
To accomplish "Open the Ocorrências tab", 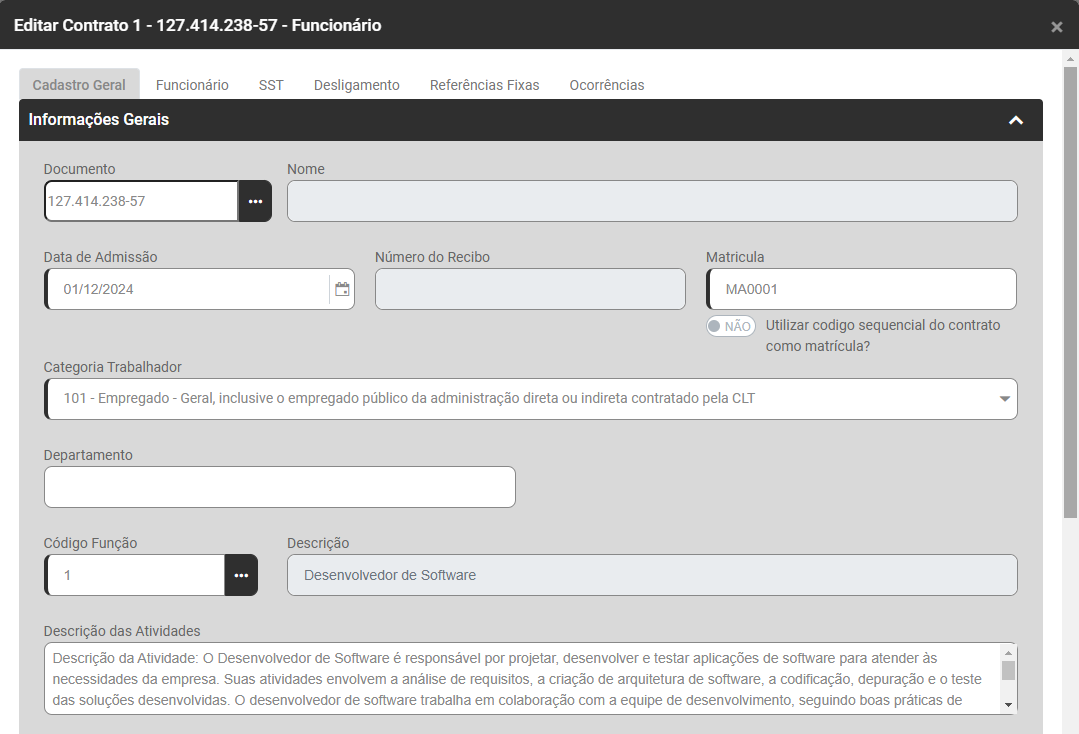I will (606, 85).
